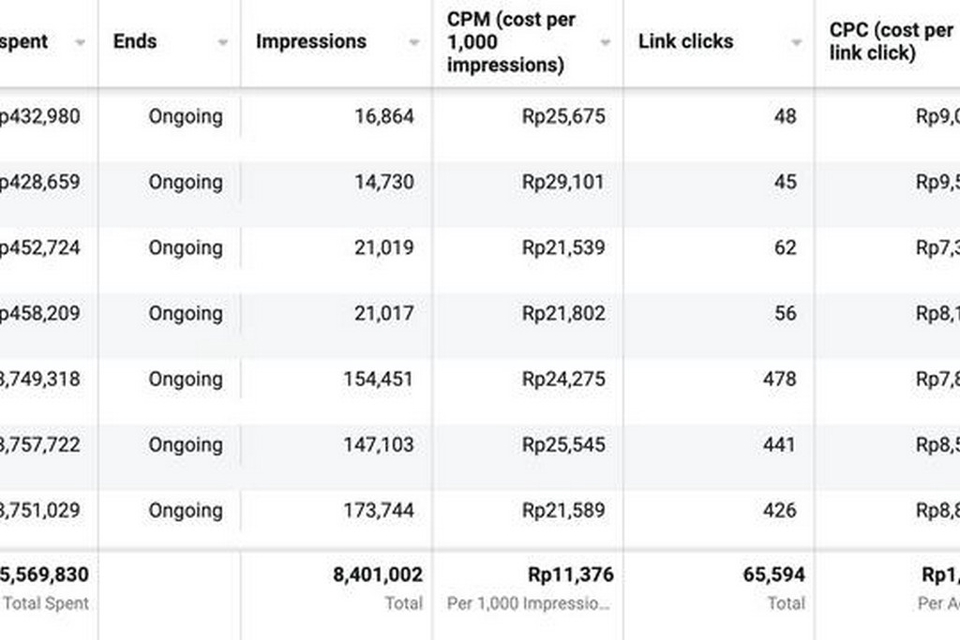This screenshot has width=960, height=640.
Task: Click the Total Spent value Rp5,569,830
Action: [45, 575]
